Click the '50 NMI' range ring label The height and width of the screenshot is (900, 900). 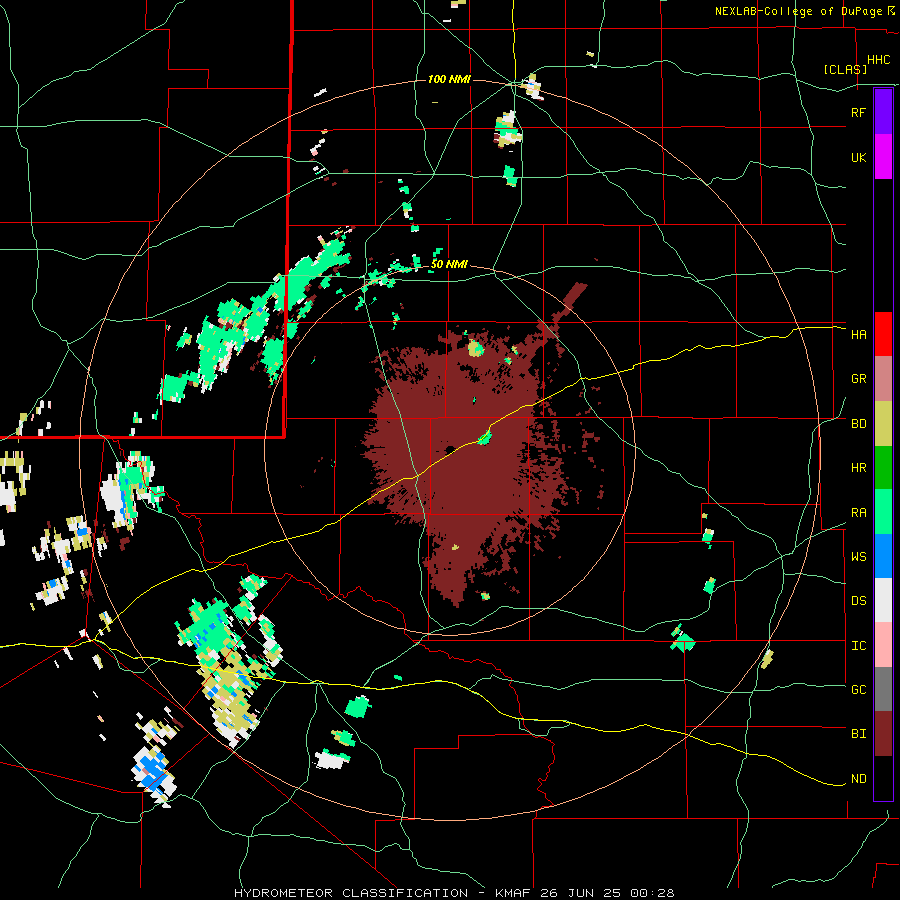click(449, 265)
